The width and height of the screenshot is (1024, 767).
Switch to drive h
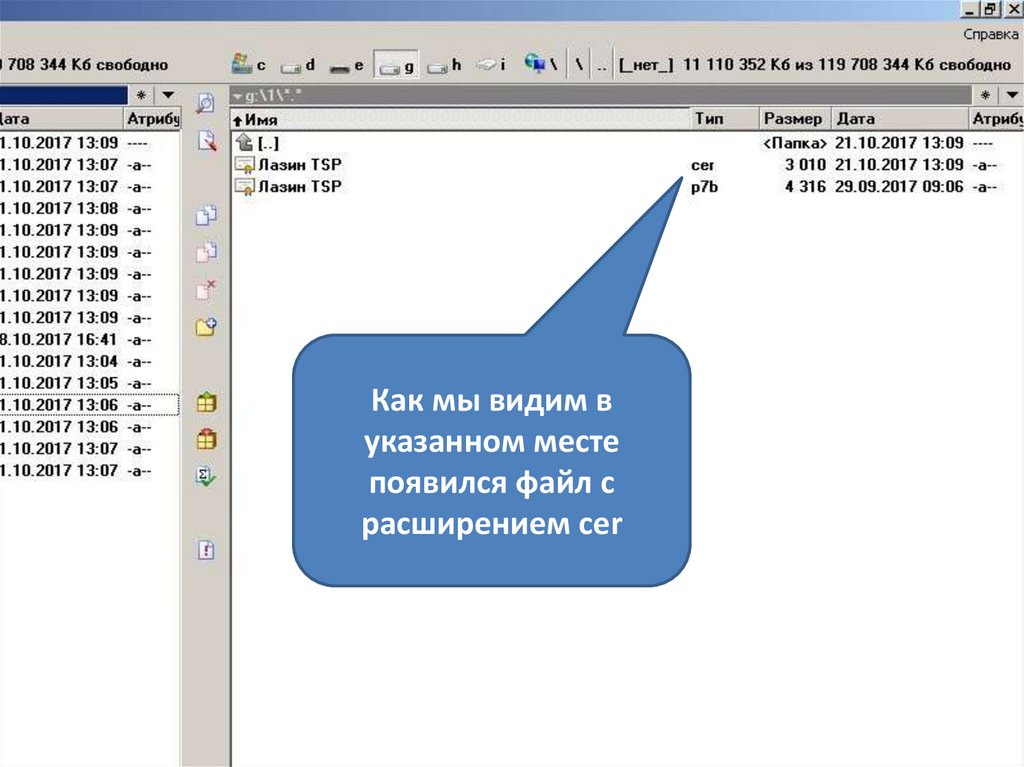pyautogui.click(x=444, y=65)
